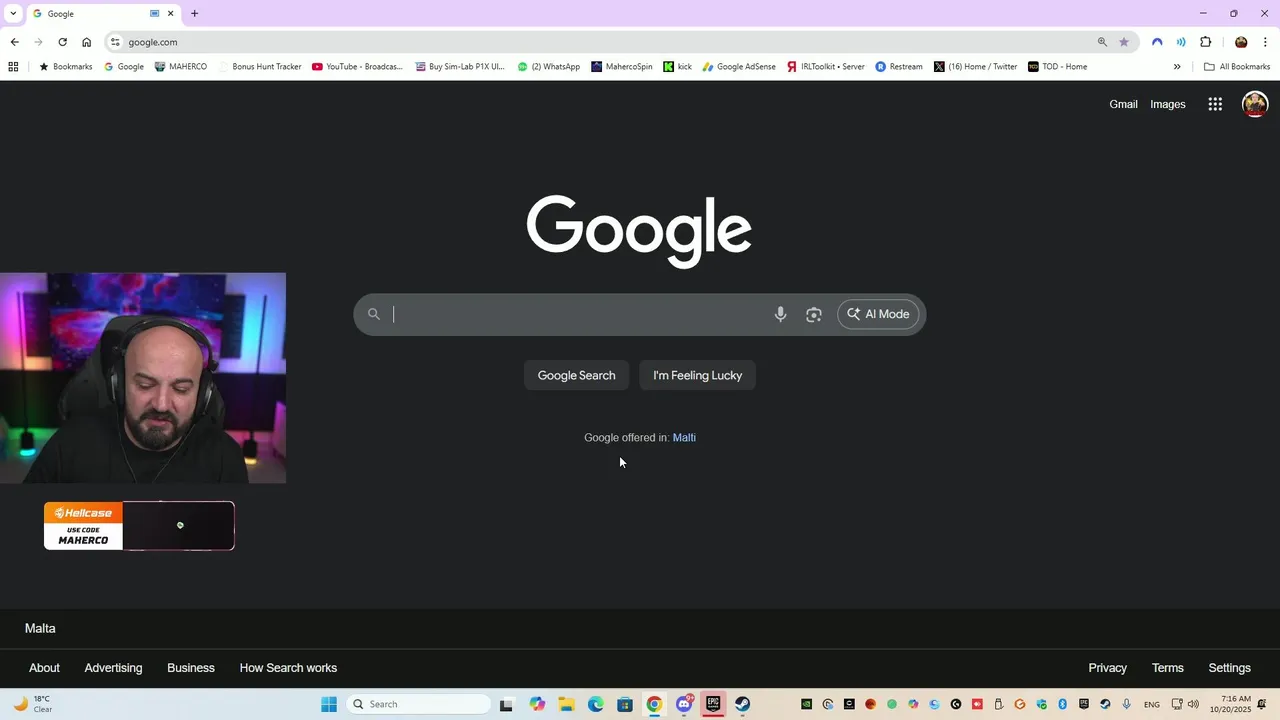Image resolution: width=1280 pixels, height=720 pixels.
Task: Click the microphone voice search icon
Action: pos(781,314)
